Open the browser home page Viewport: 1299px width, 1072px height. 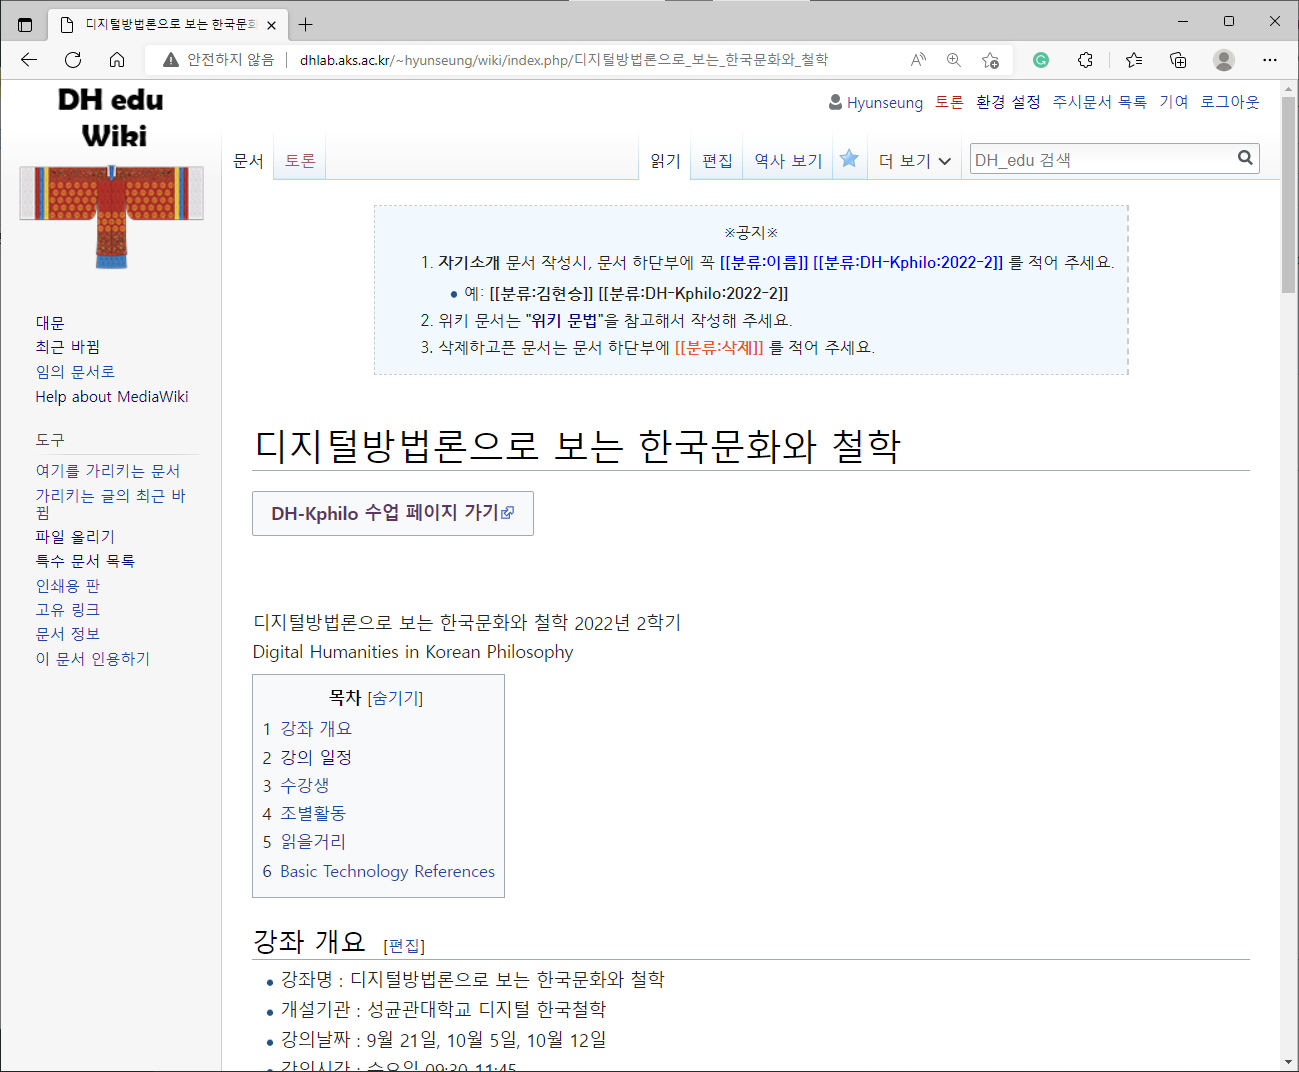tap(117, 60)
